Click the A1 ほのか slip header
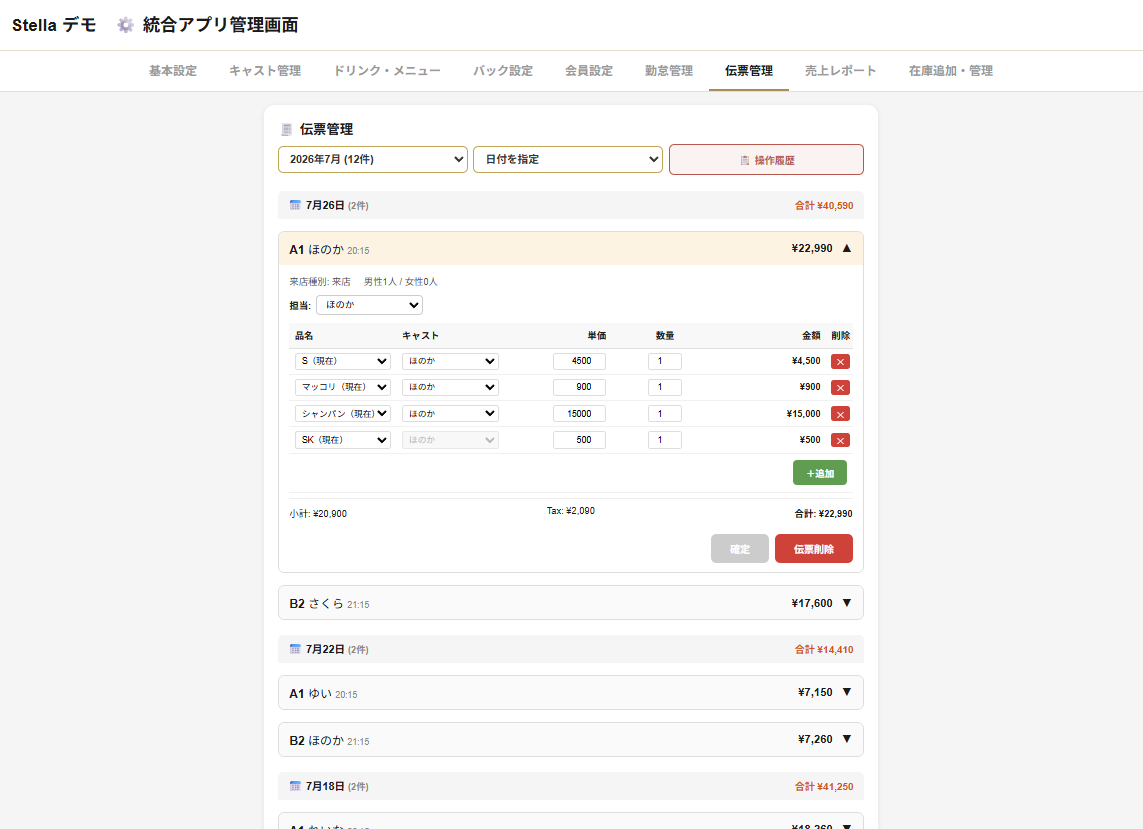This screenshot has width=1143, height=829. tap(571, 249)
